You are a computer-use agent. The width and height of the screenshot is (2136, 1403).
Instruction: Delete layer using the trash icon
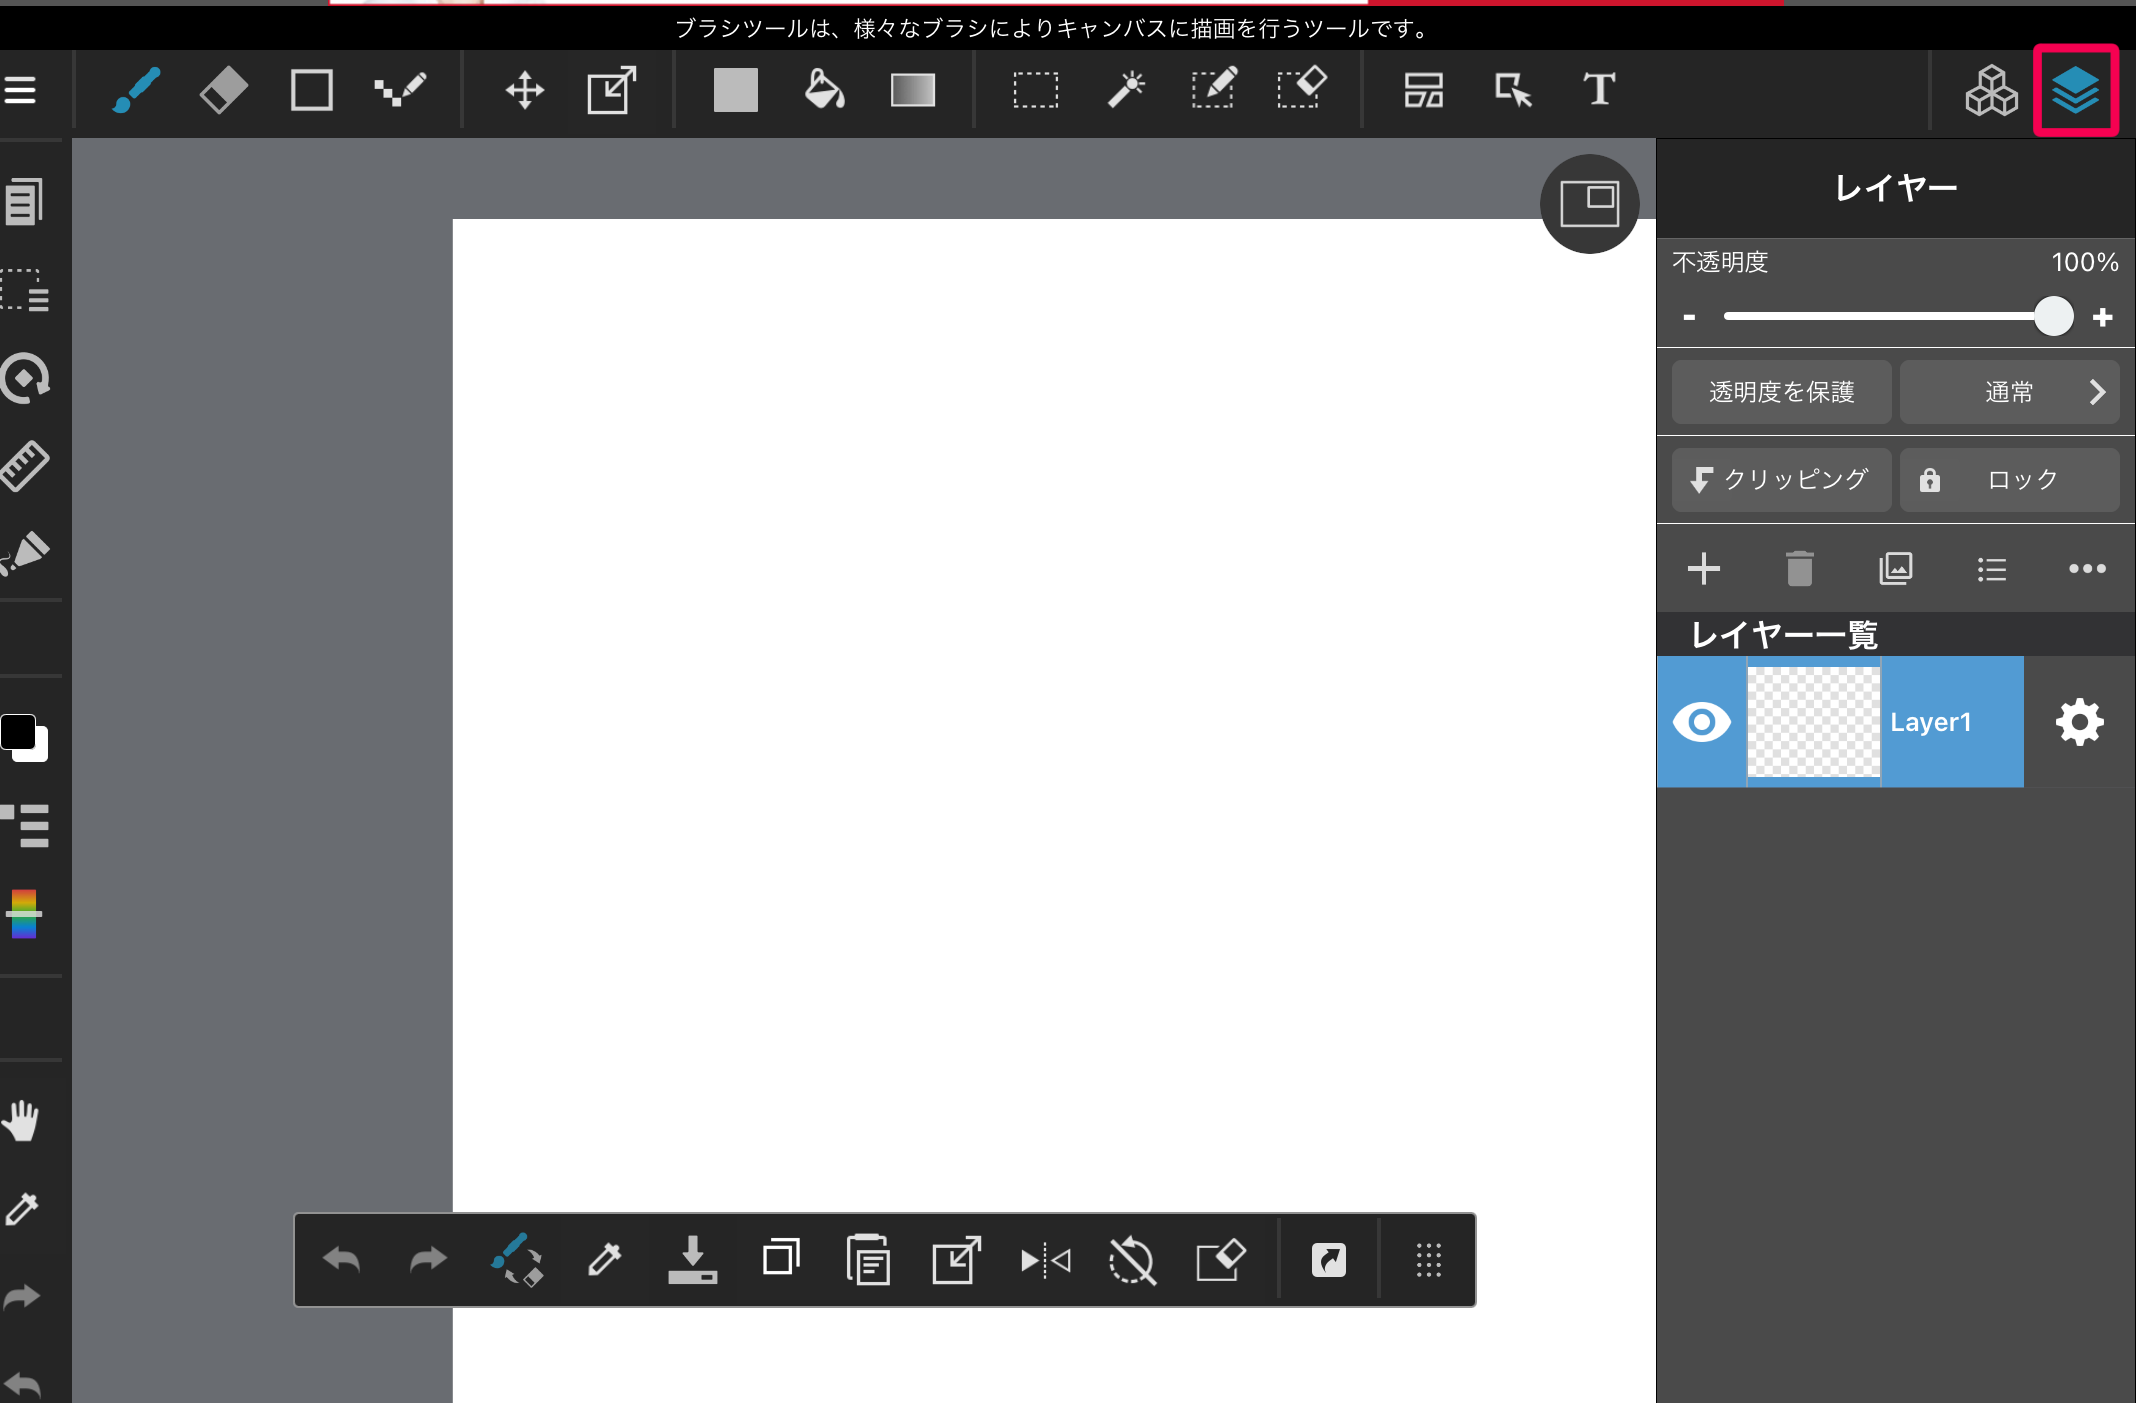coord(1799,569)
